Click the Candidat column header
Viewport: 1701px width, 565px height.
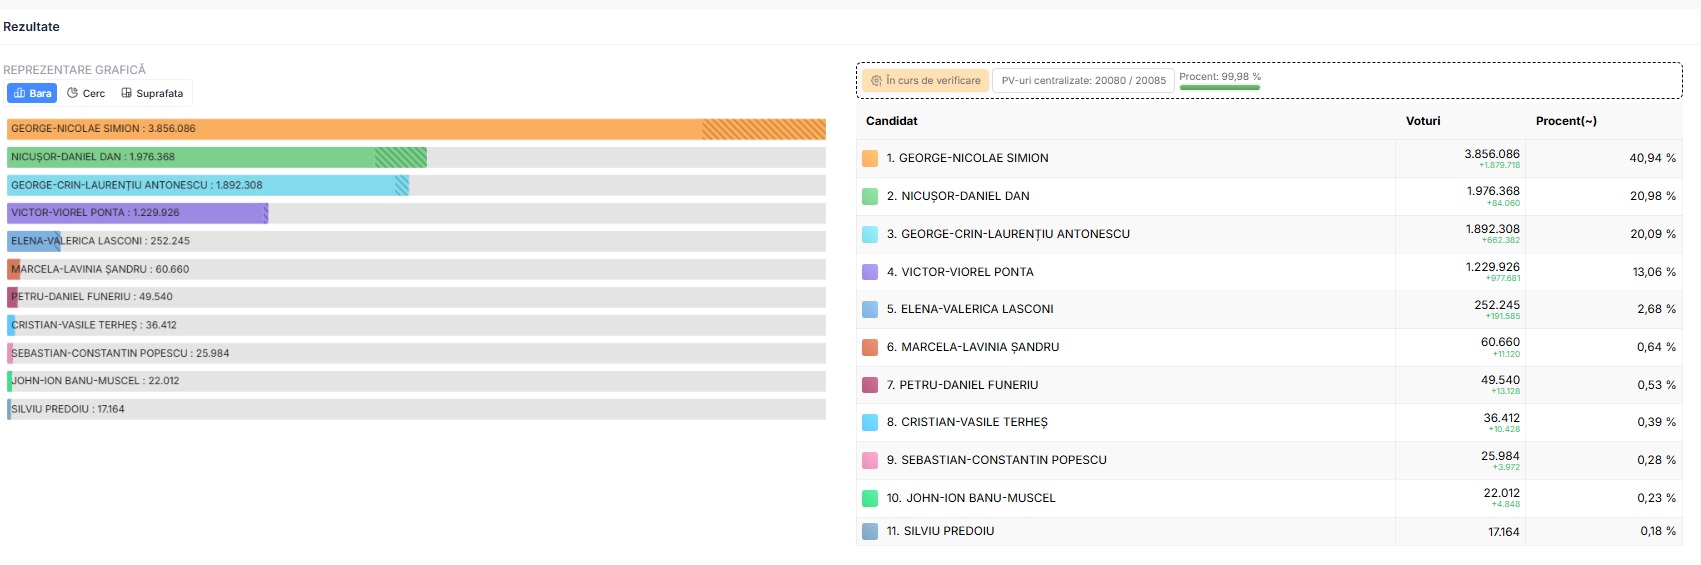(891, 121)
